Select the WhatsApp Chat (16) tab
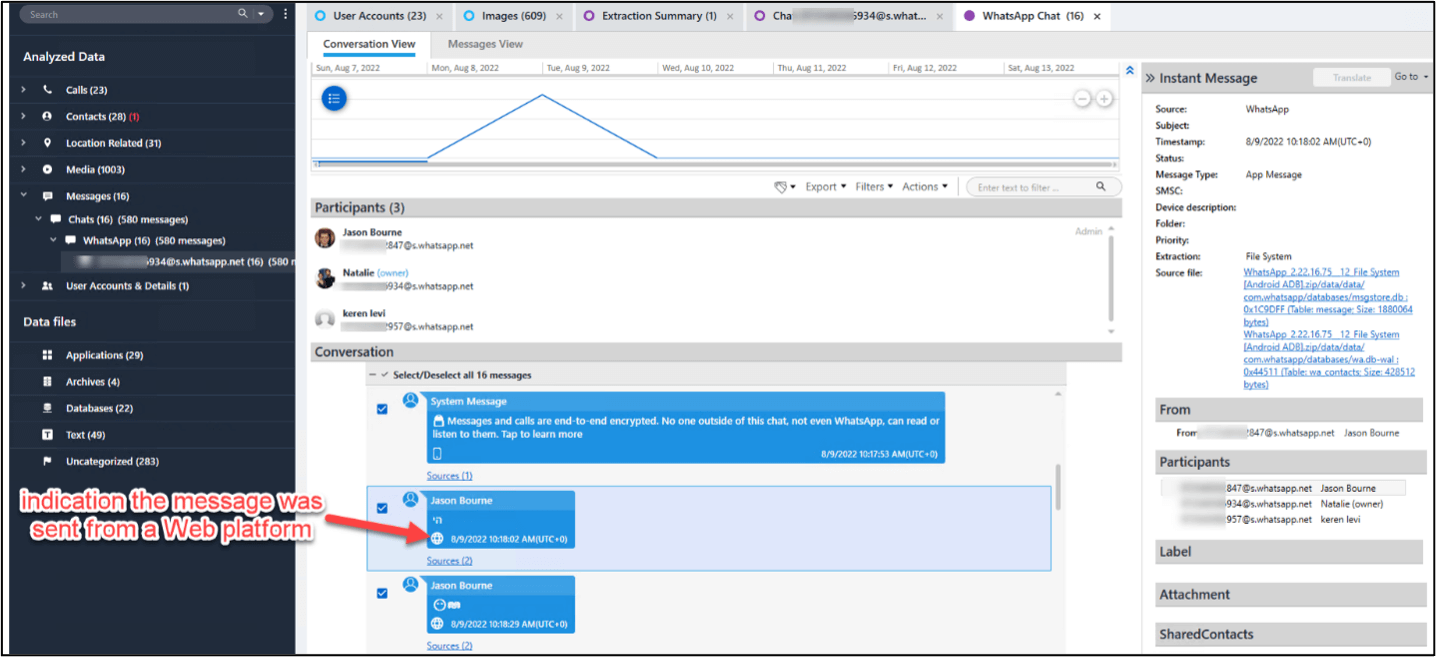This screenshot has height=660, width=1439. tap(1032, 16)
